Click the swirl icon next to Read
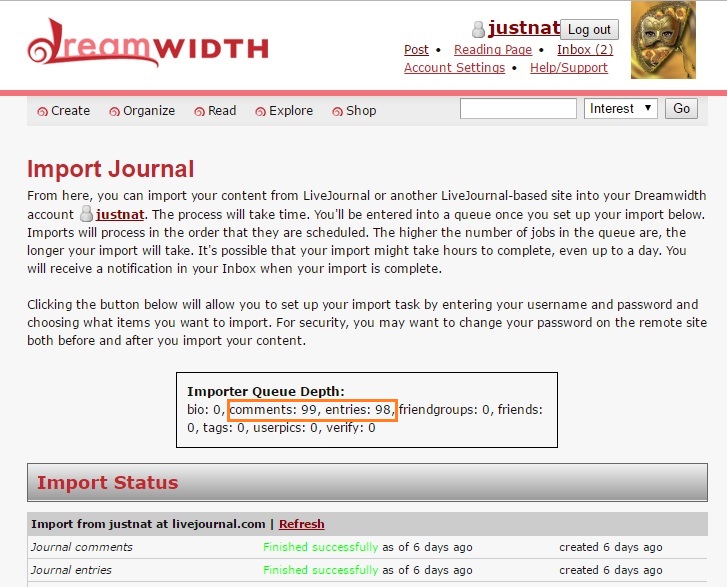 tap(200, 111)
